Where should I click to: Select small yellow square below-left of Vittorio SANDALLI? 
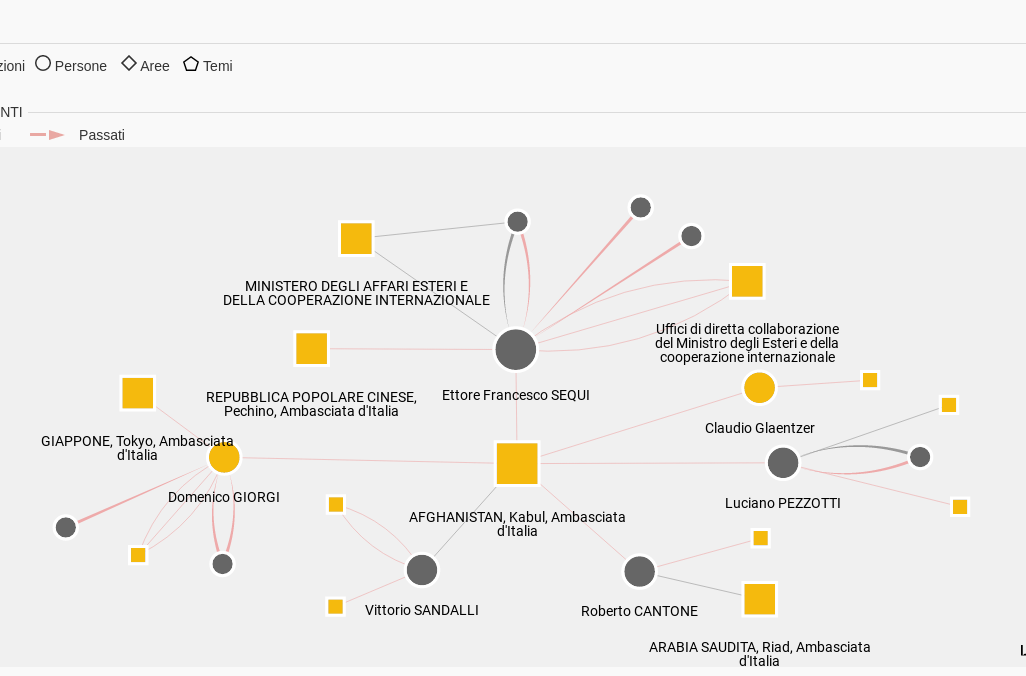335,607
